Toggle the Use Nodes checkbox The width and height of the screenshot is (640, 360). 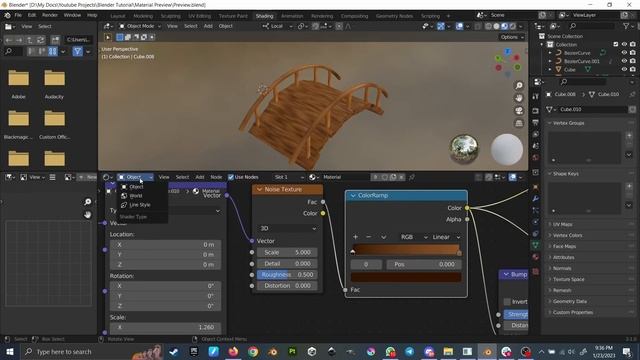(x=231, y=177)
